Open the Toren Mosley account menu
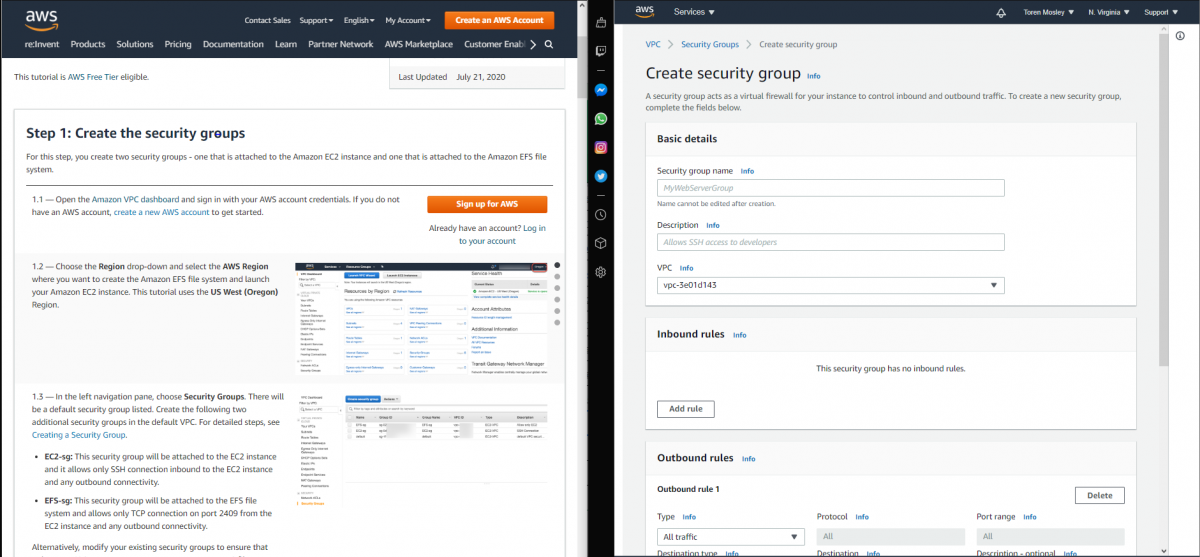 click(1049, 12)
